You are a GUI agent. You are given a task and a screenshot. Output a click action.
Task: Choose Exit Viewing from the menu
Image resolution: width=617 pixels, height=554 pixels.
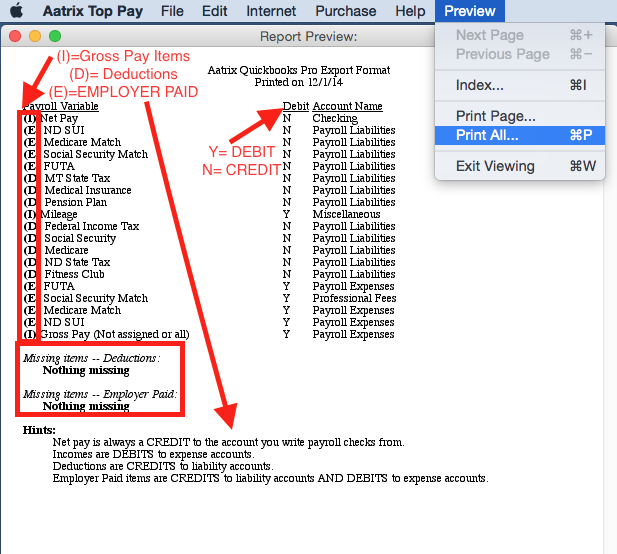[x=520, y=166]
